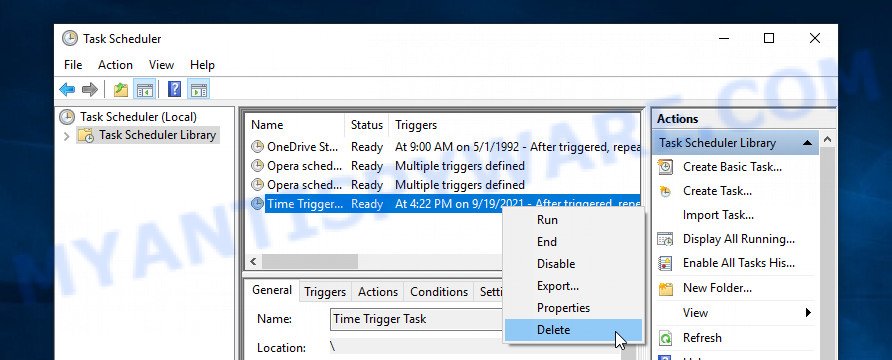Open the View submenu arrow in Actions
892x360 pixels.
[x=808, y=312]
